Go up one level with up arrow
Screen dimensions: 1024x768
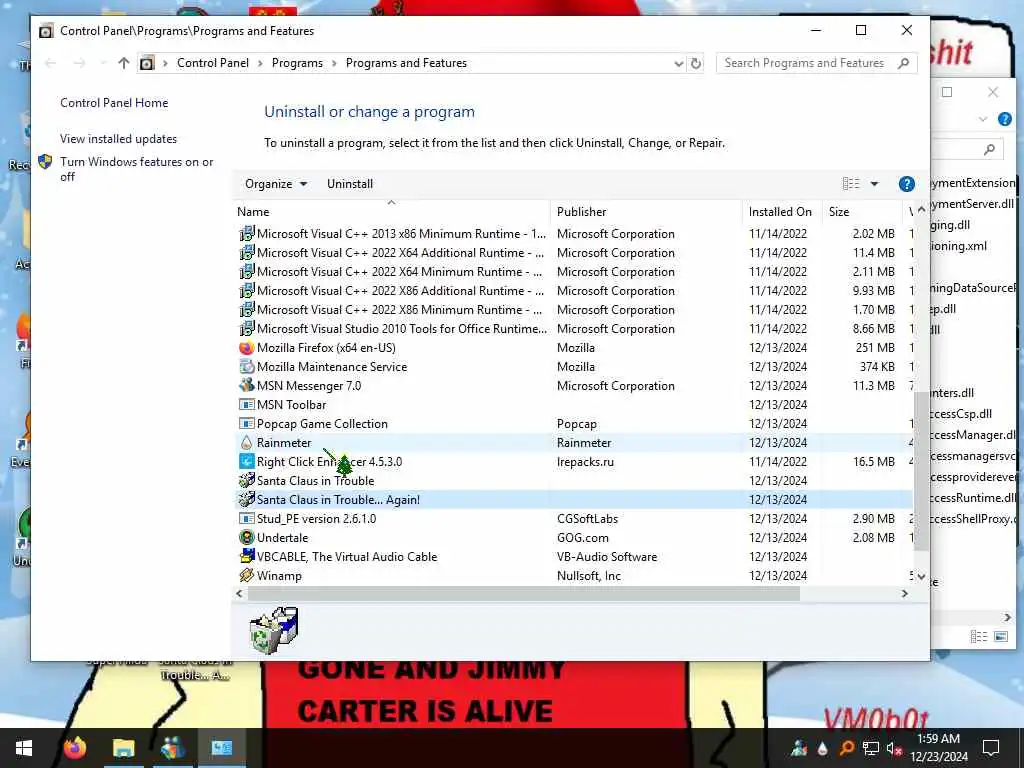pyautogui.click(x=123, y=63)
